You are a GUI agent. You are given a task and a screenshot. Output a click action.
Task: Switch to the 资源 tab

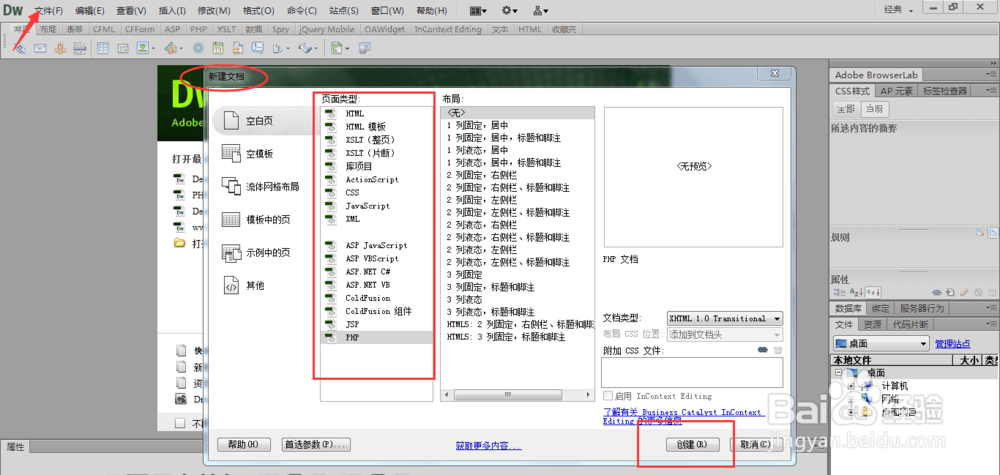(872, 325)
